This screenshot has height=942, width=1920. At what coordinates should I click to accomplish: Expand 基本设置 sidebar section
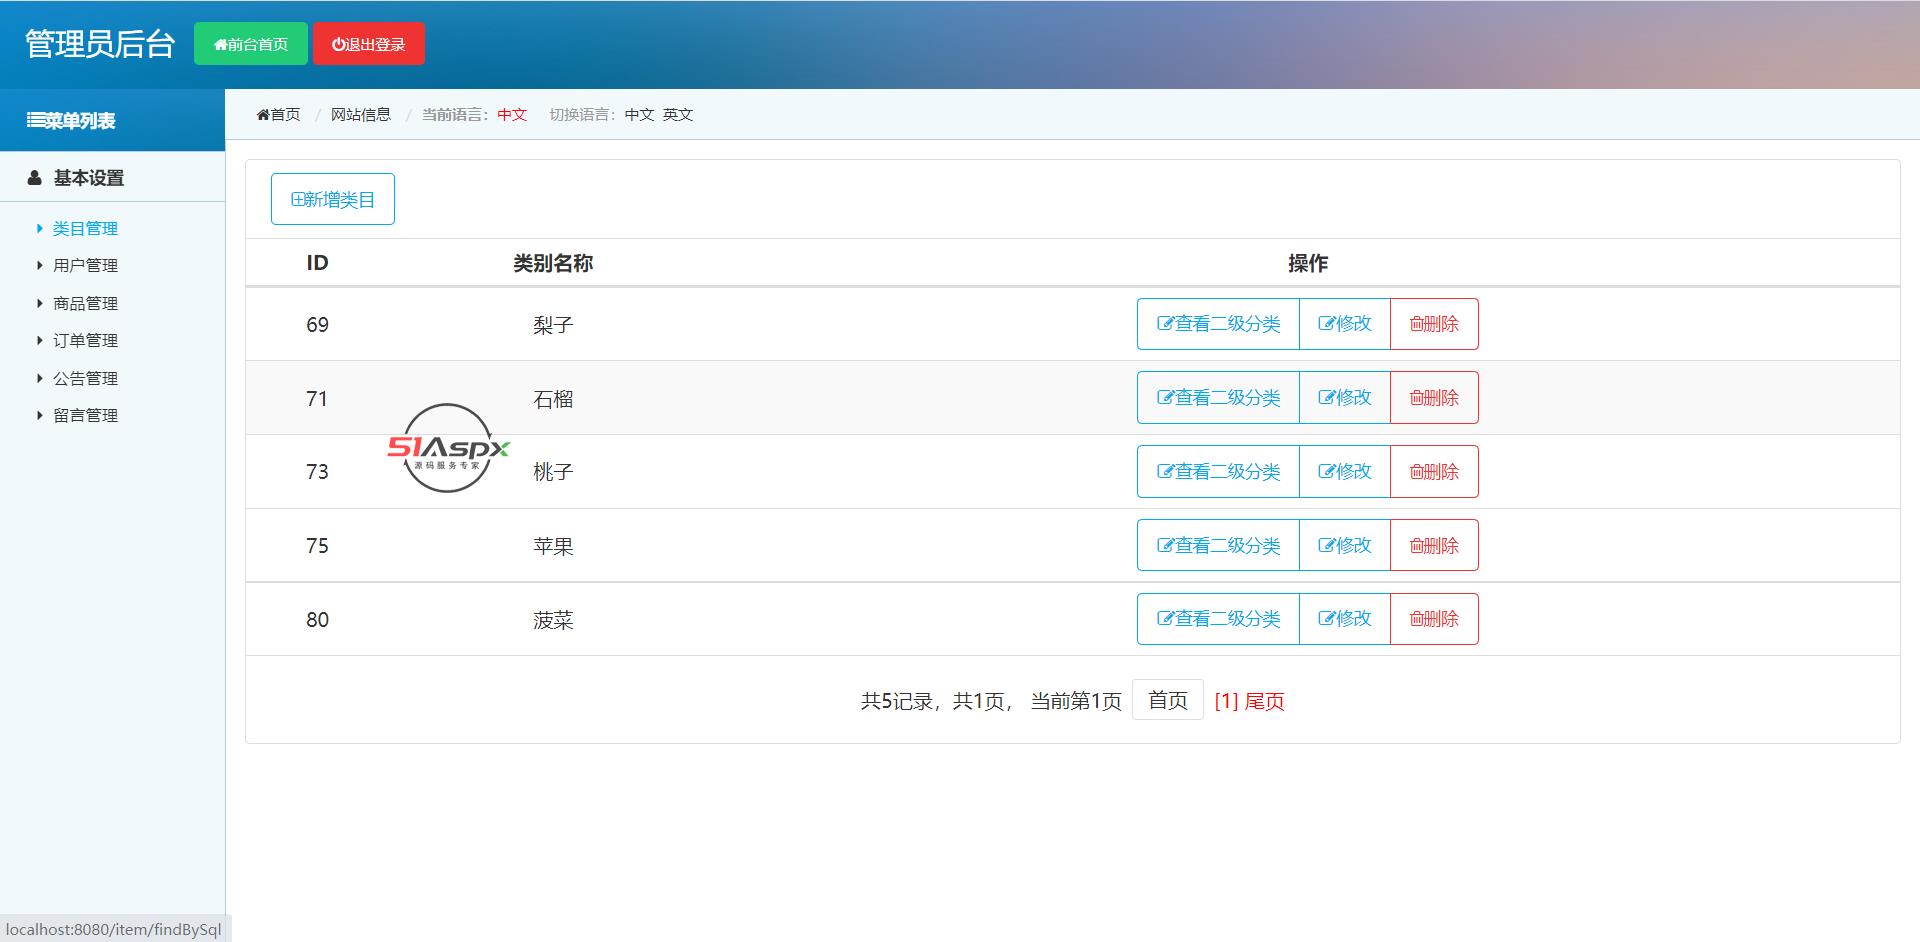88,178
